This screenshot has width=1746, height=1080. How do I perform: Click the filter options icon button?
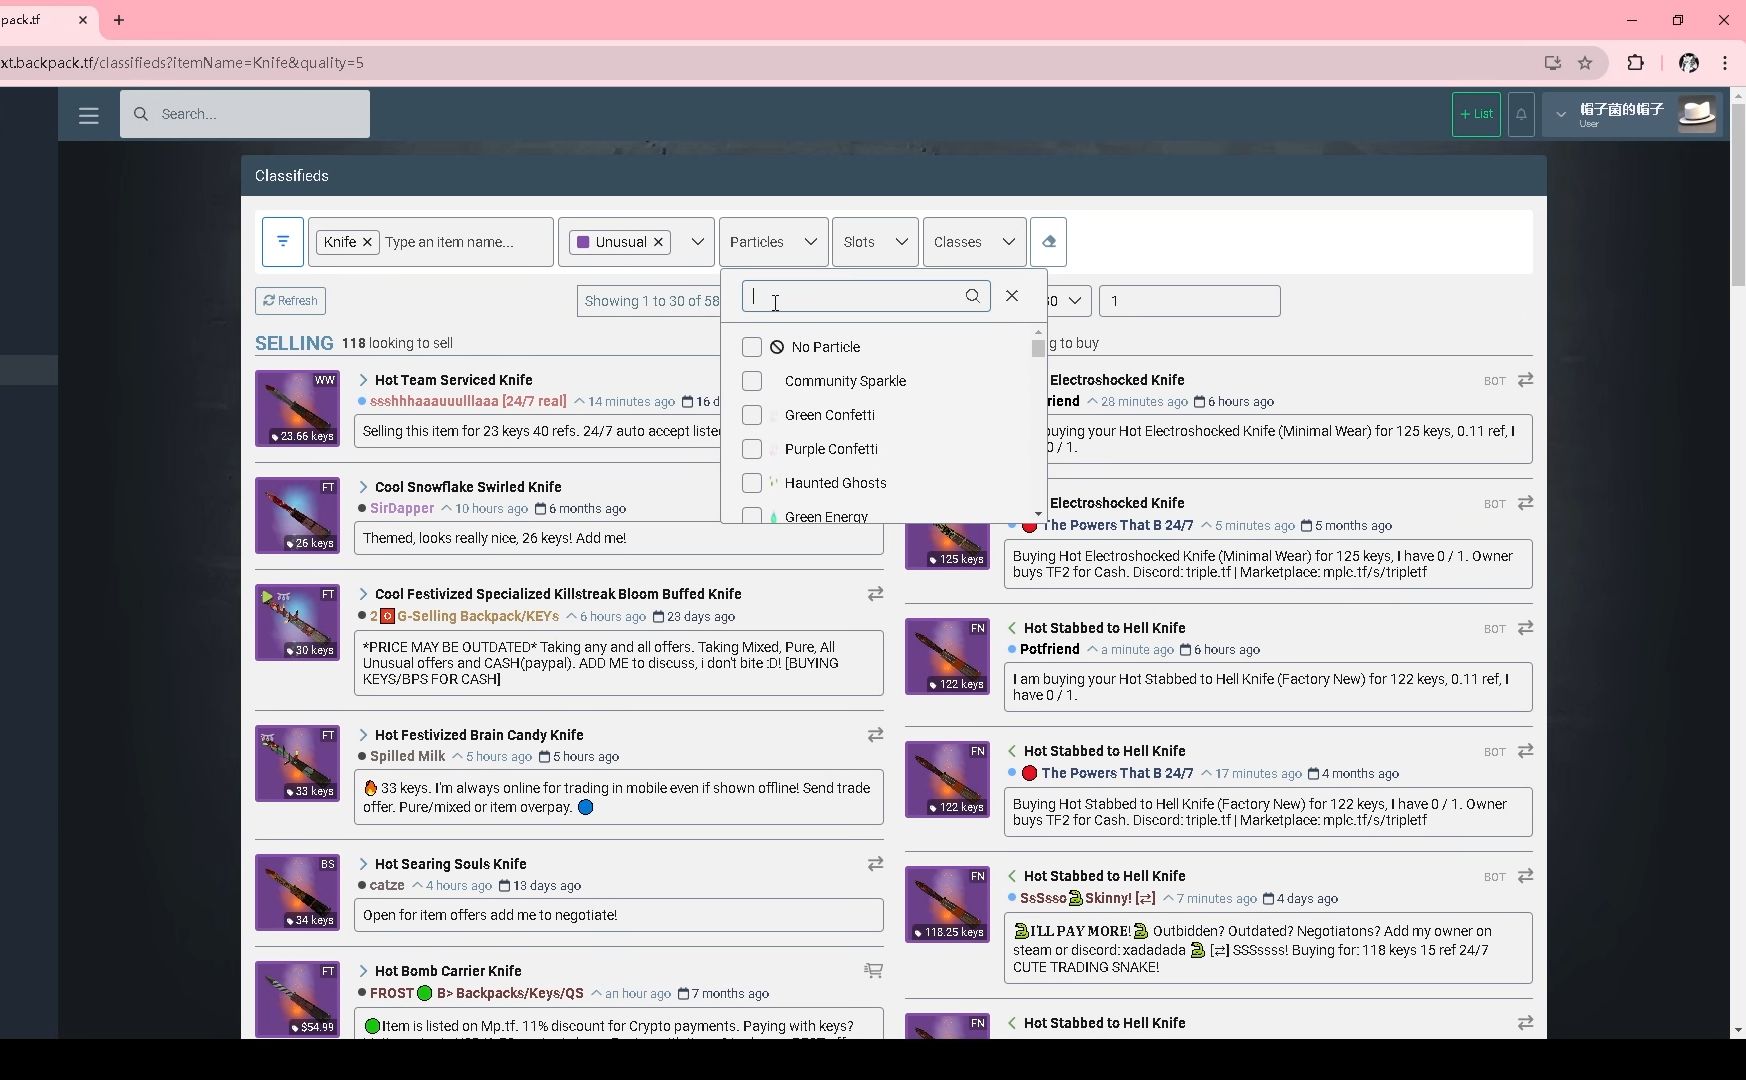coord(283,242)
